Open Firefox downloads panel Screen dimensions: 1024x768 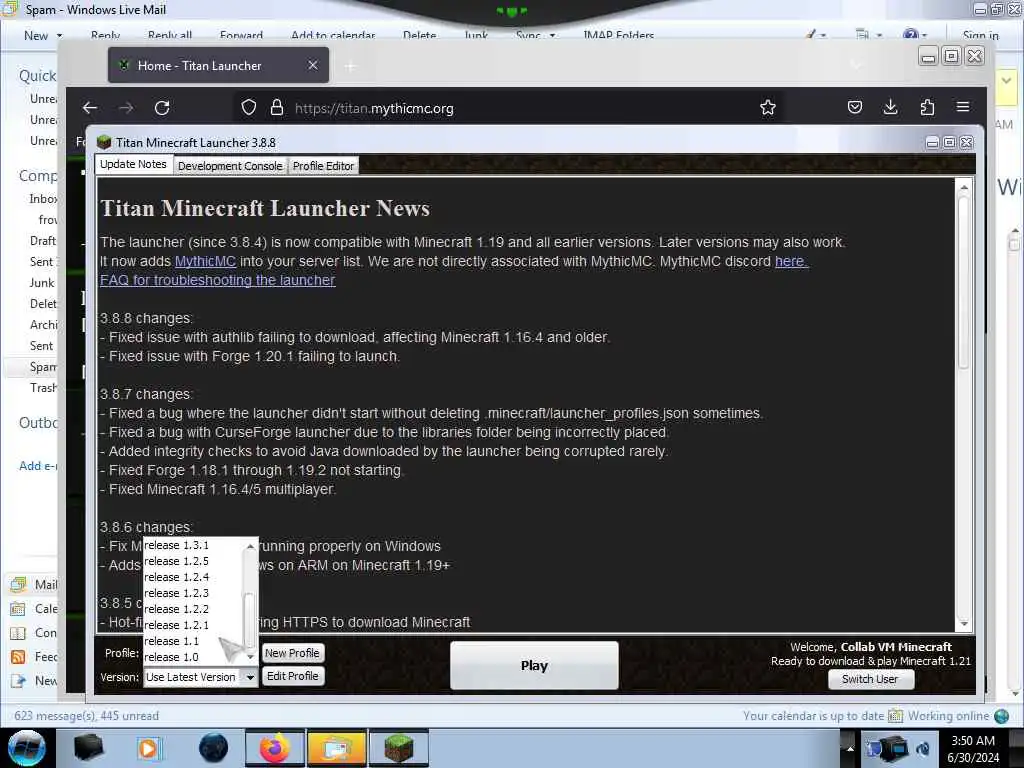point(890,107)
